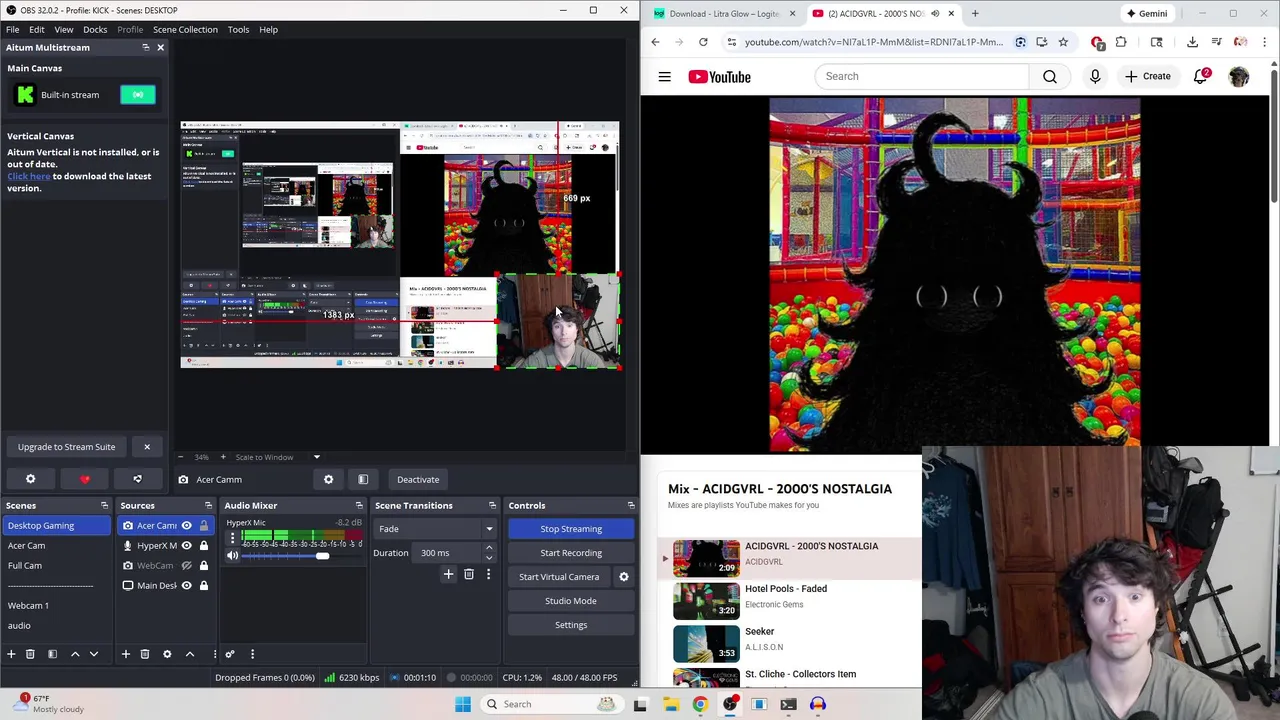Image resolution: width=1280 pixels, height=720 pixels.
Task: Open HyperX Mic options three-dot menu
Action: coord(232,537)
